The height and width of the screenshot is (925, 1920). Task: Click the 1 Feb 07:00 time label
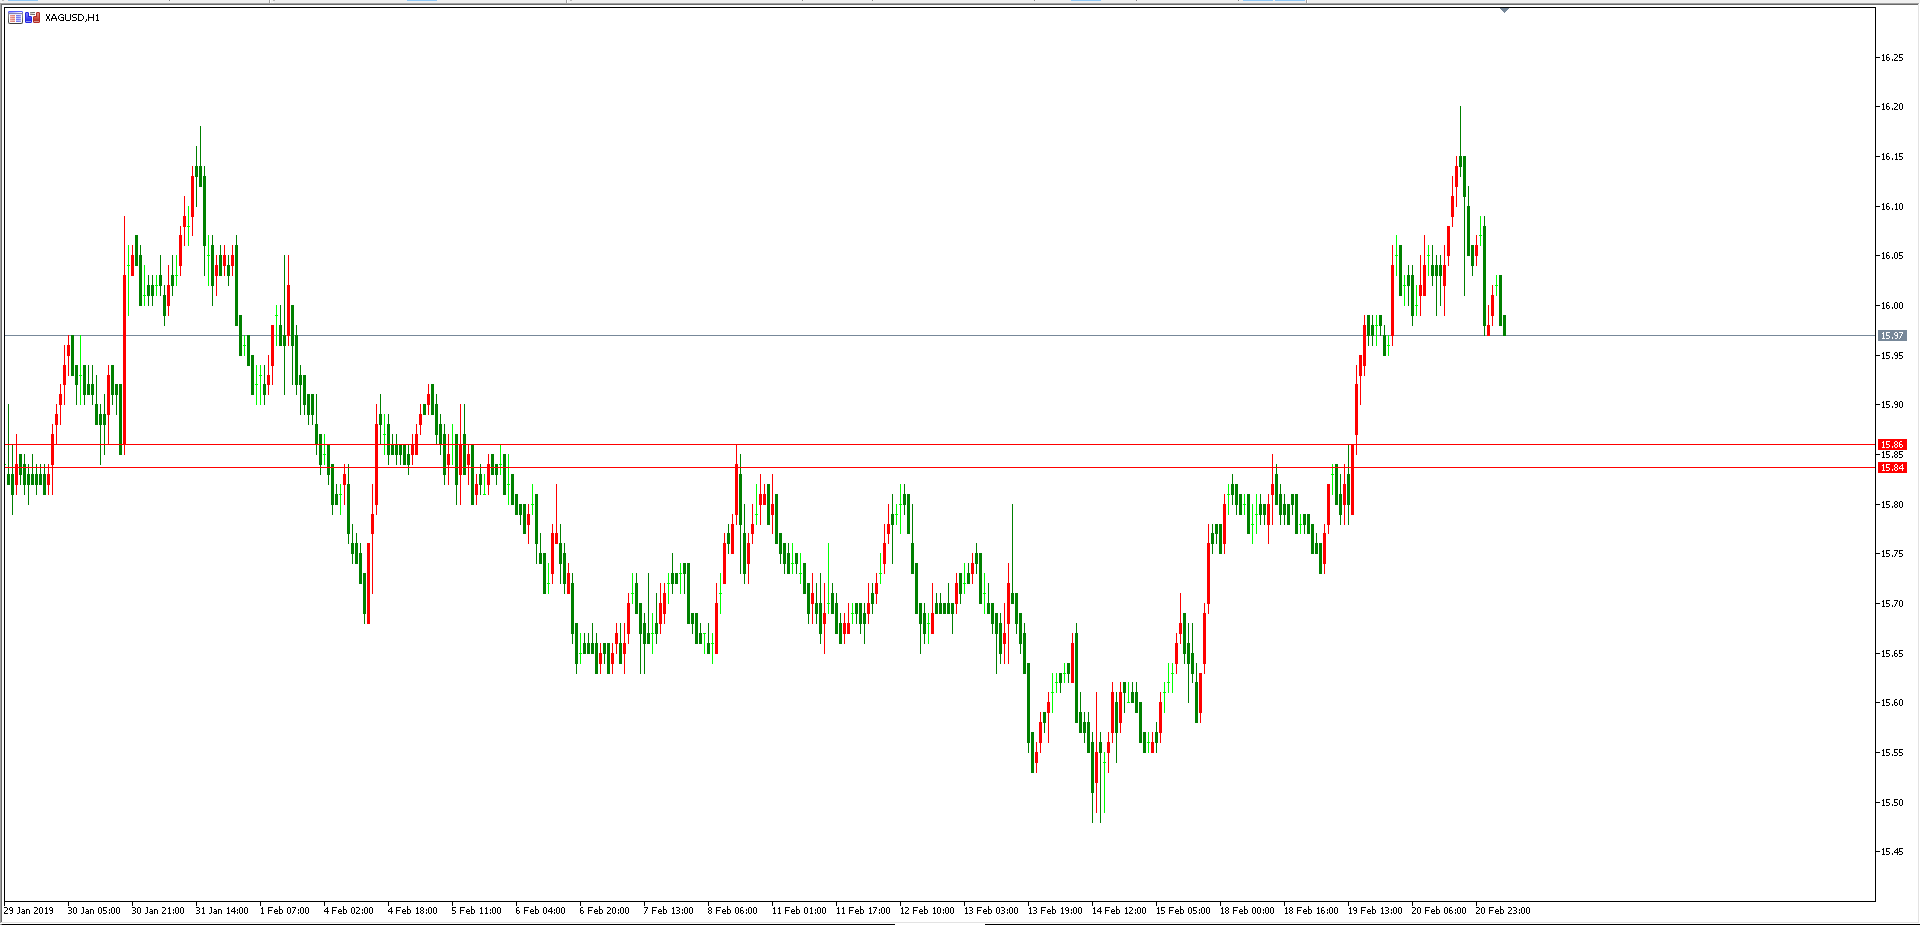coord(285,911)
